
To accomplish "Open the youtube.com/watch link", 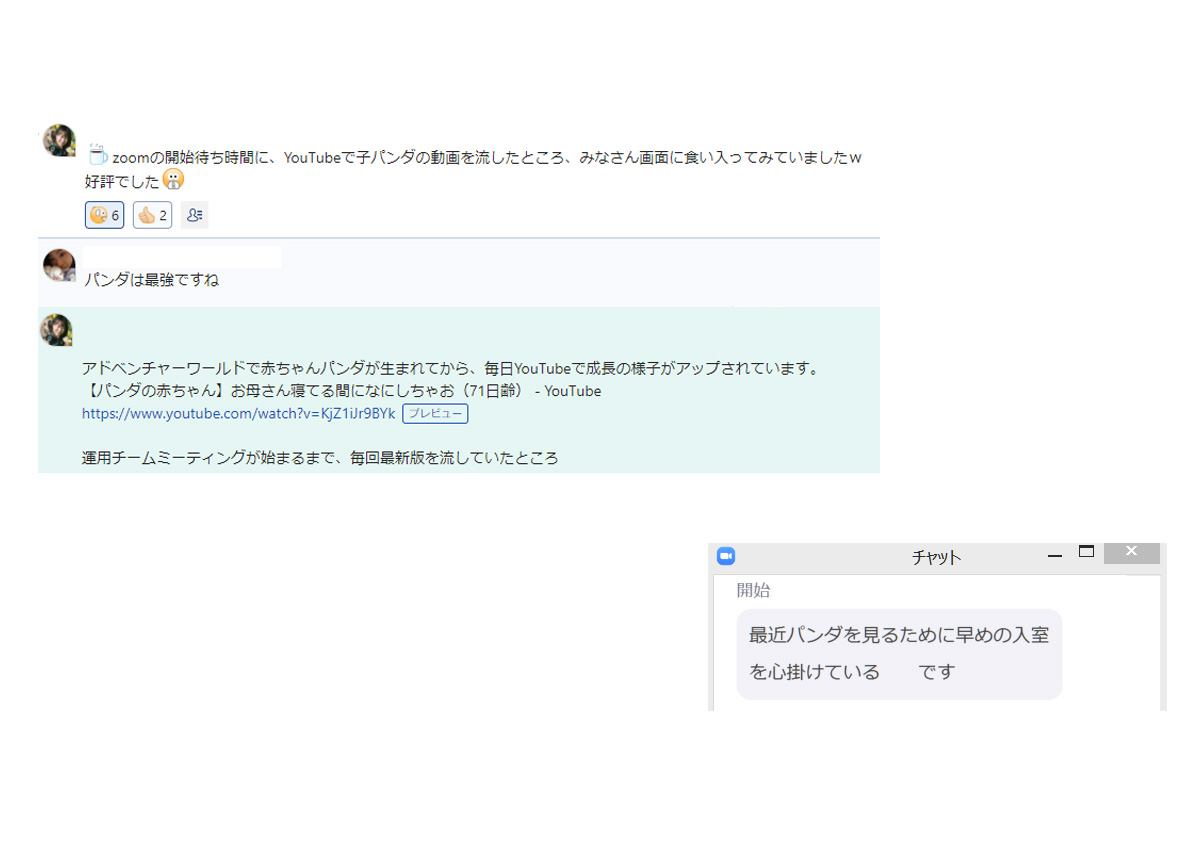I will tap(239, 413).
